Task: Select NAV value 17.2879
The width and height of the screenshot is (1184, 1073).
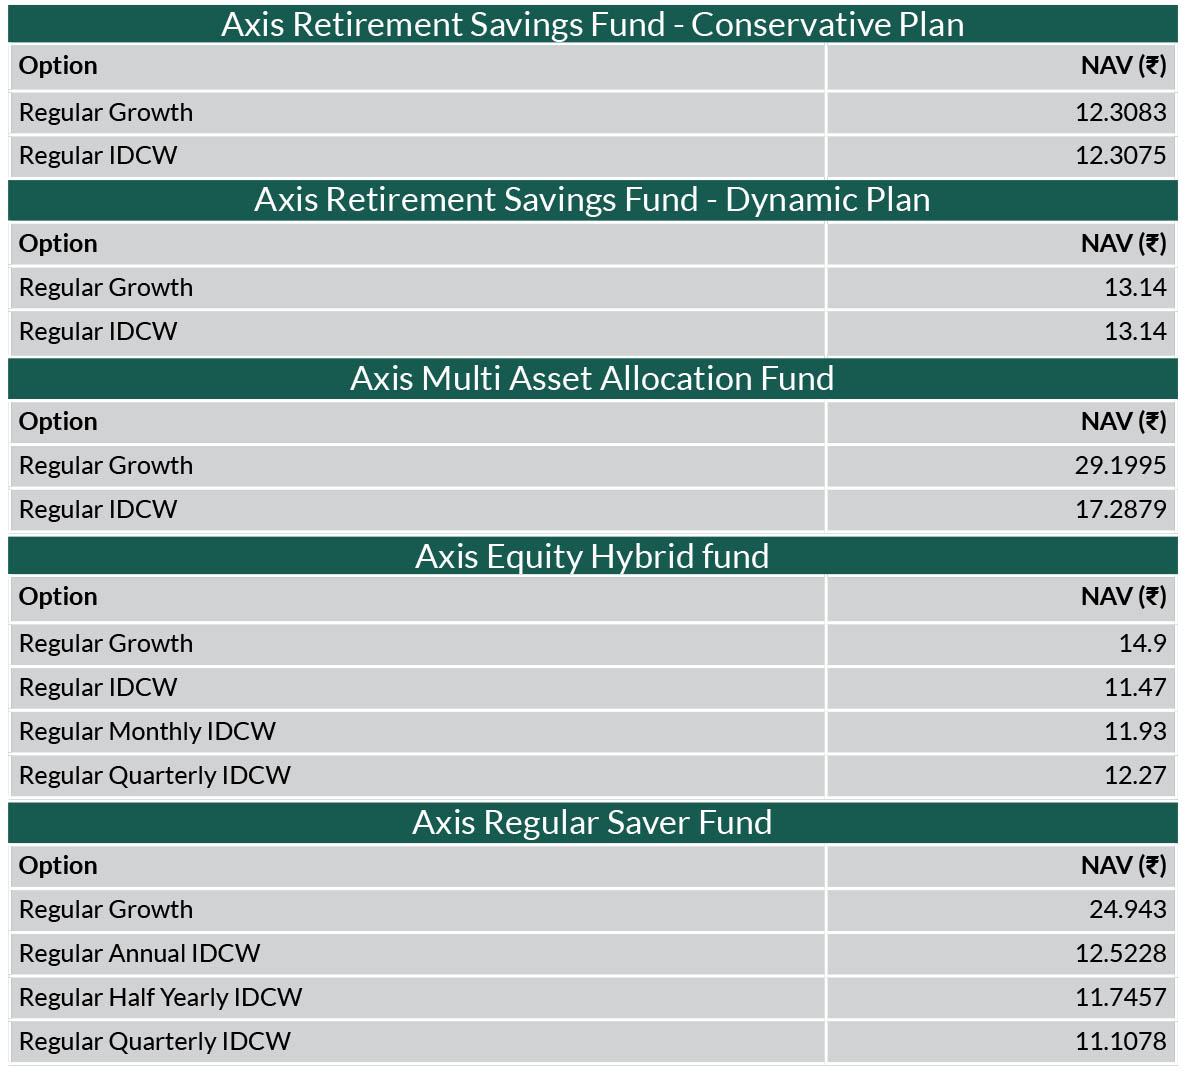Action: click(1121, 510)
